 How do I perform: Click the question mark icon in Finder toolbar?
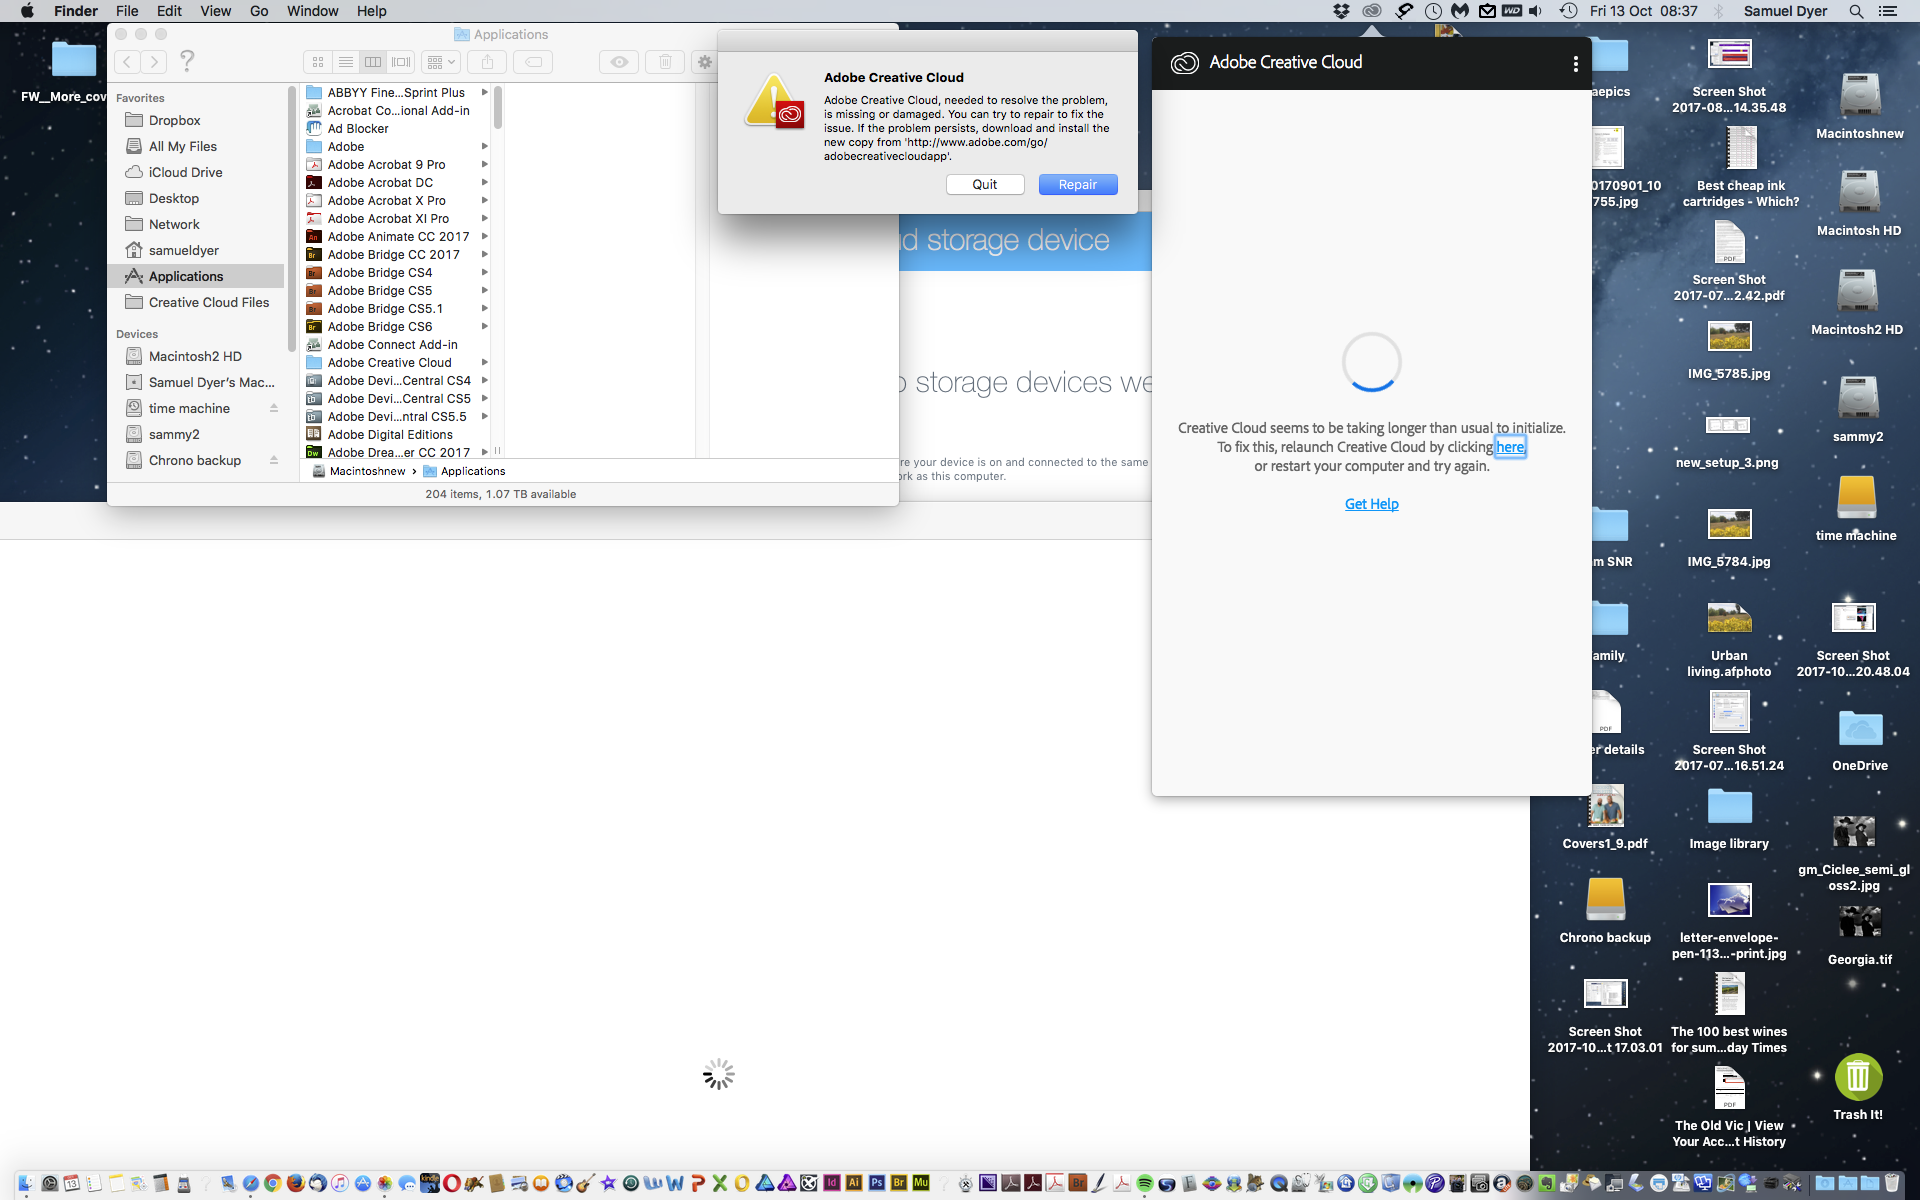point(187,61)
